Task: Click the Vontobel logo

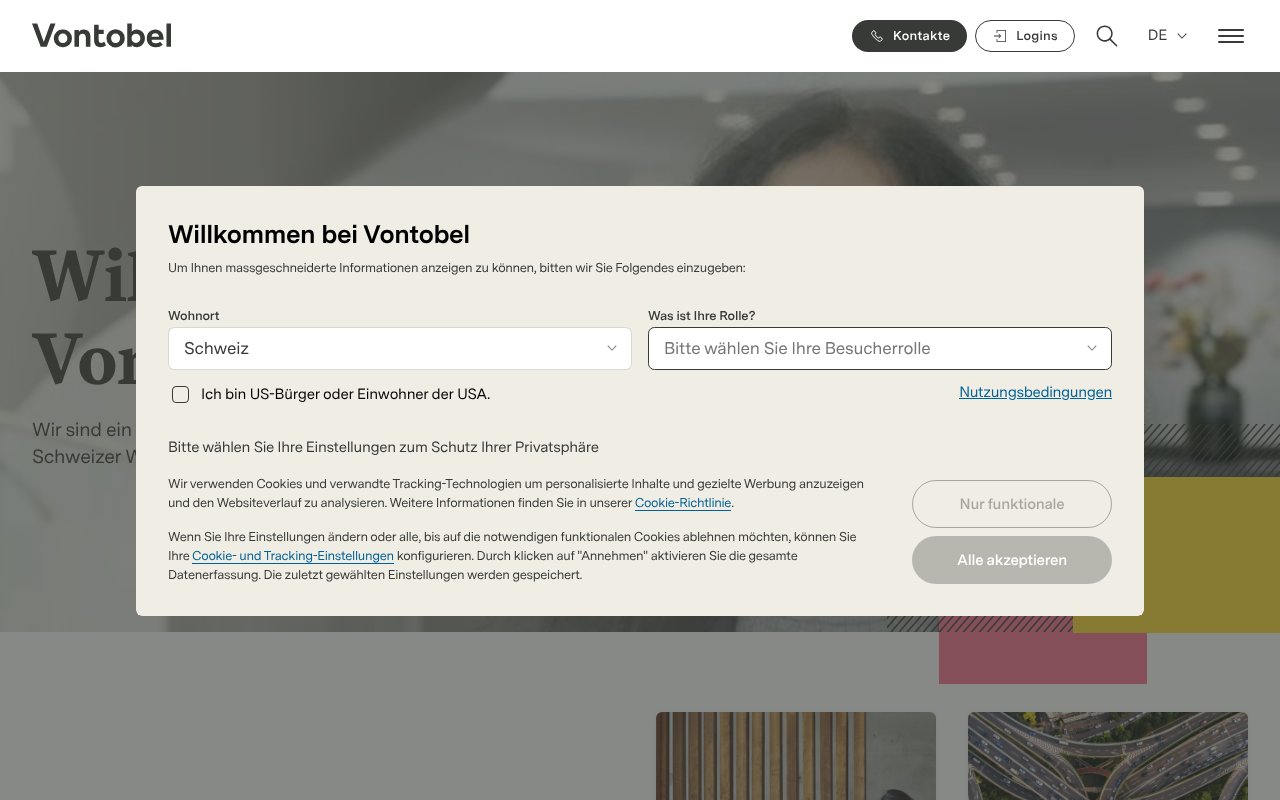Action: point(101,35)
